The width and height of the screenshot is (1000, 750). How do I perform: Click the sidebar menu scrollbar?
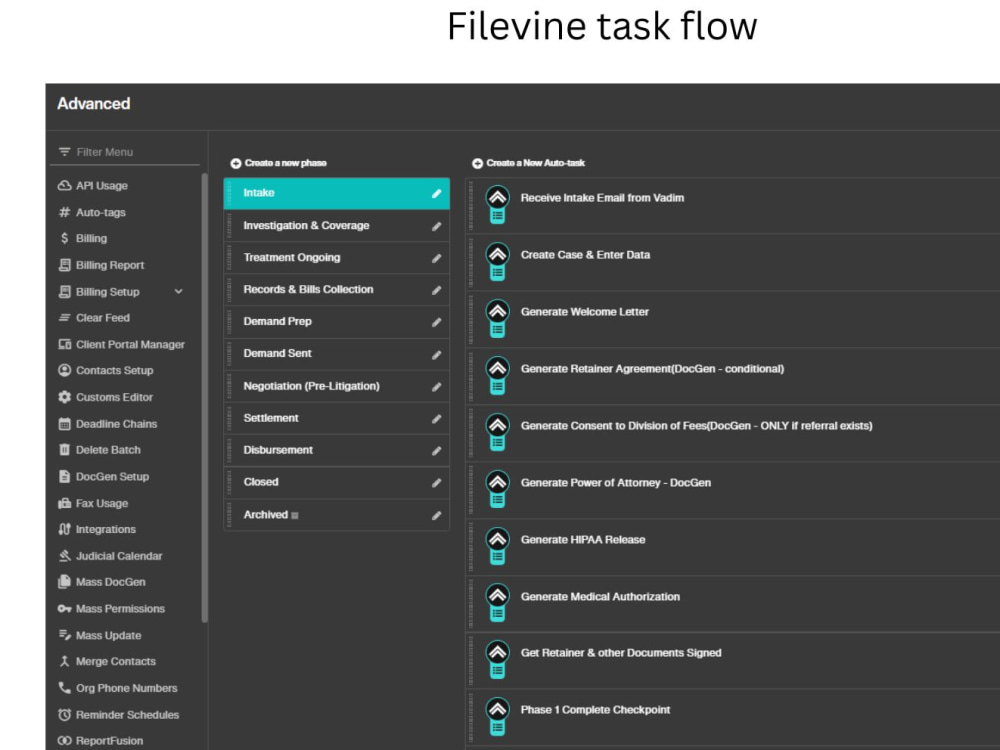[x=204, y=397]
